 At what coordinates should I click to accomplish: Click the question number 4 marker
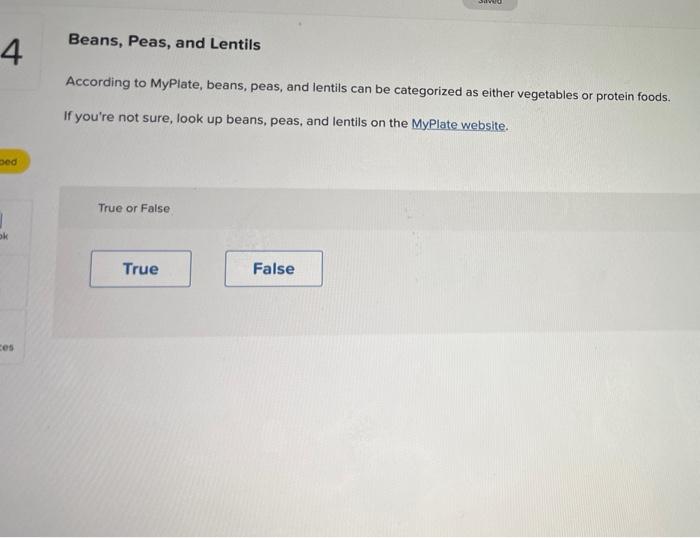12,52
